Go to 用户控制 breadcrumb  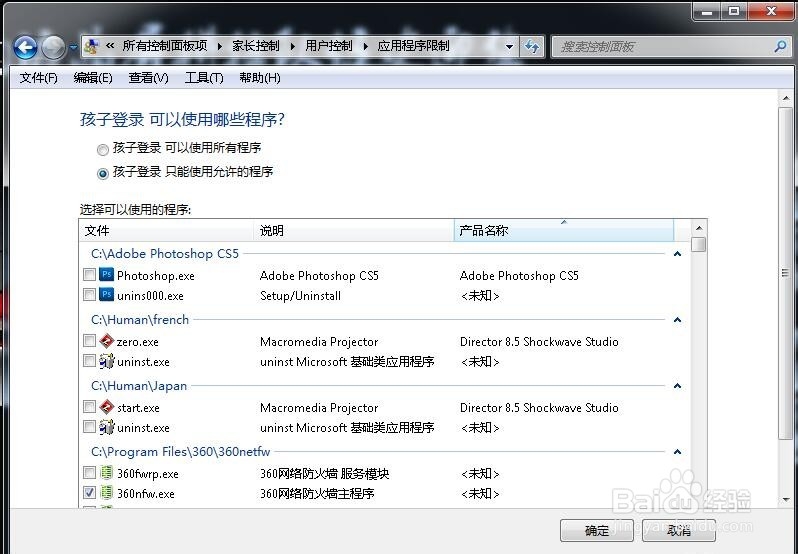(x=328, y=46)
